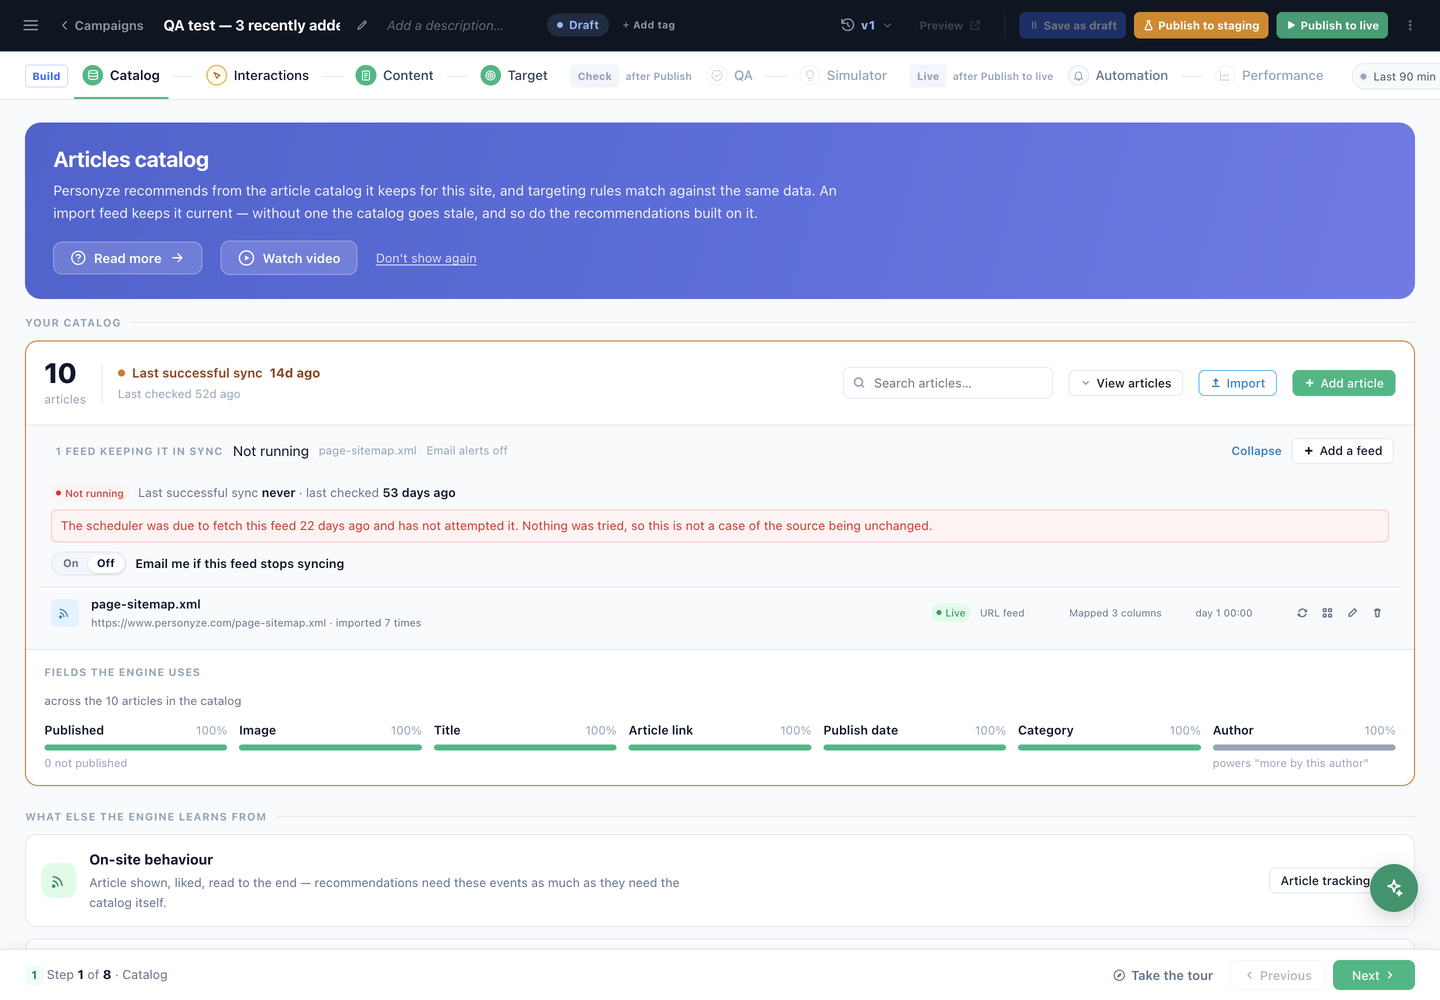The width and height of the screenshot is (1440, 1000).
Task: Set email alerts to Off
Action: (x=106, y=564)
